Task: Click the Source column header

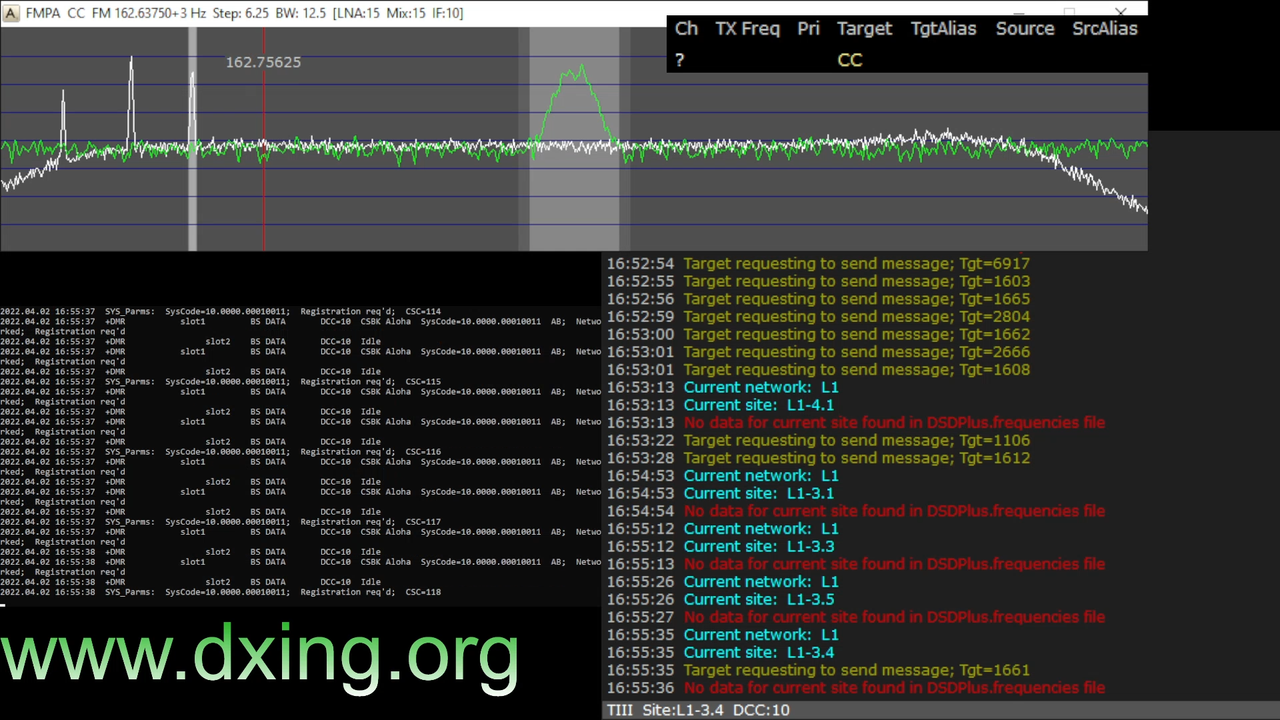Action: pos(1025,29)
